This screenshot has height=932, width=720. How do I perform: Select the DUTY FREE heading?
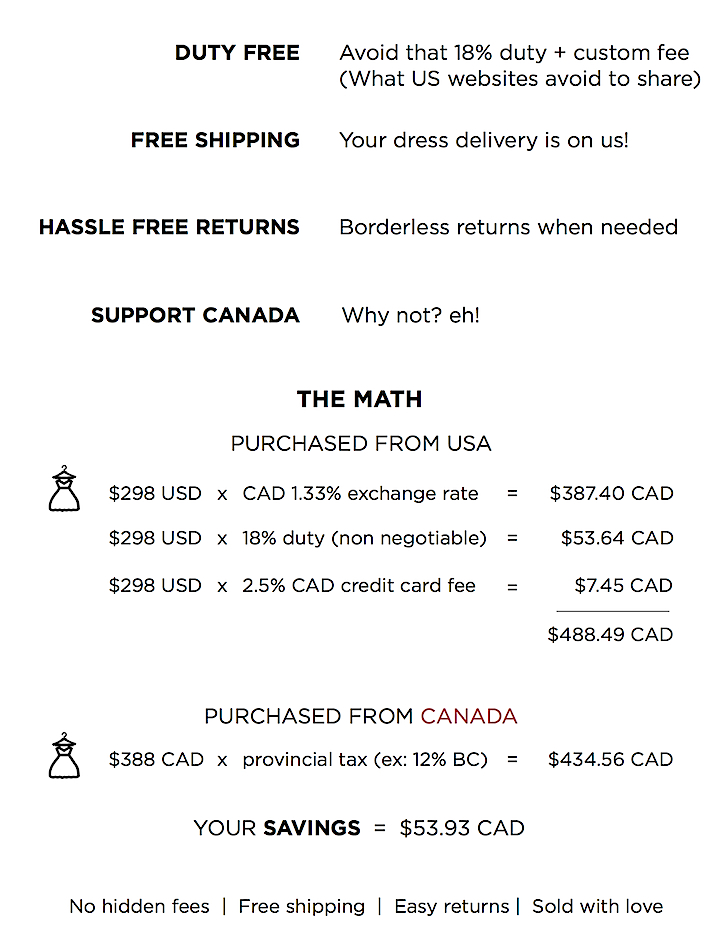(237, 53)
